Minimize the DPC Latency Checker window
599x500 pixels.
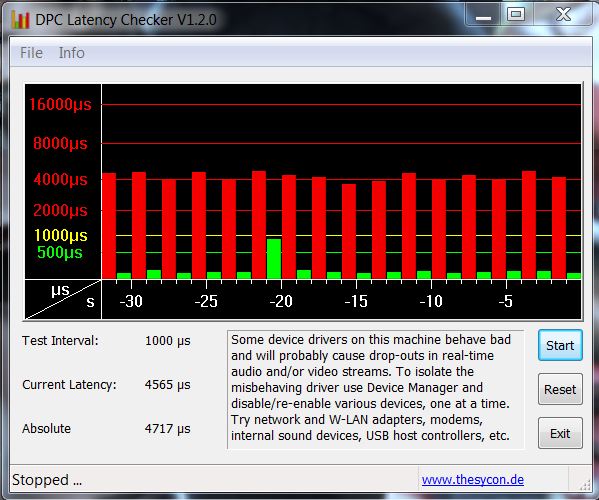click(x=483, y=15)
